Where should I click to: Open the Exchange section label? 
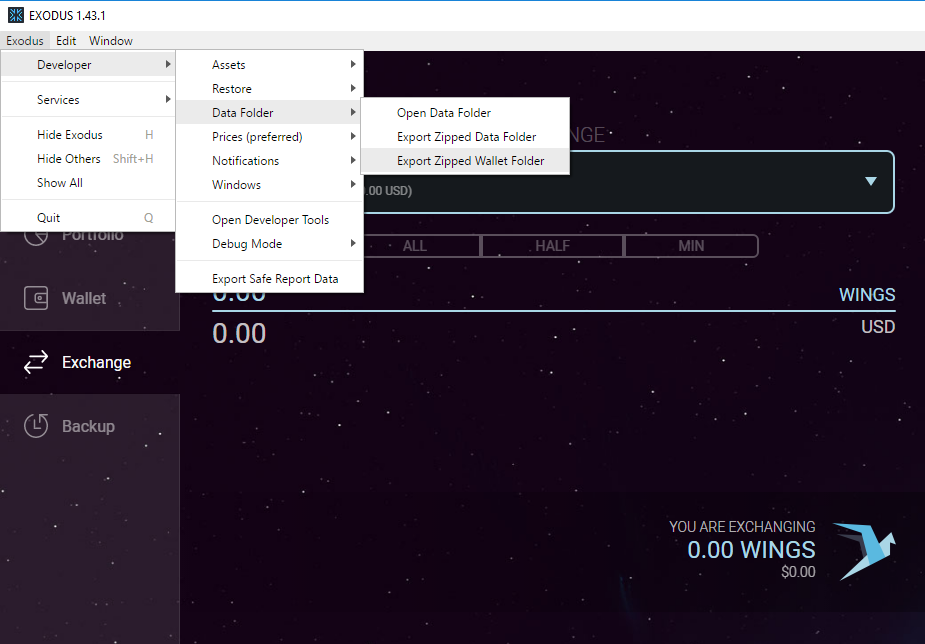coord(96,362)
